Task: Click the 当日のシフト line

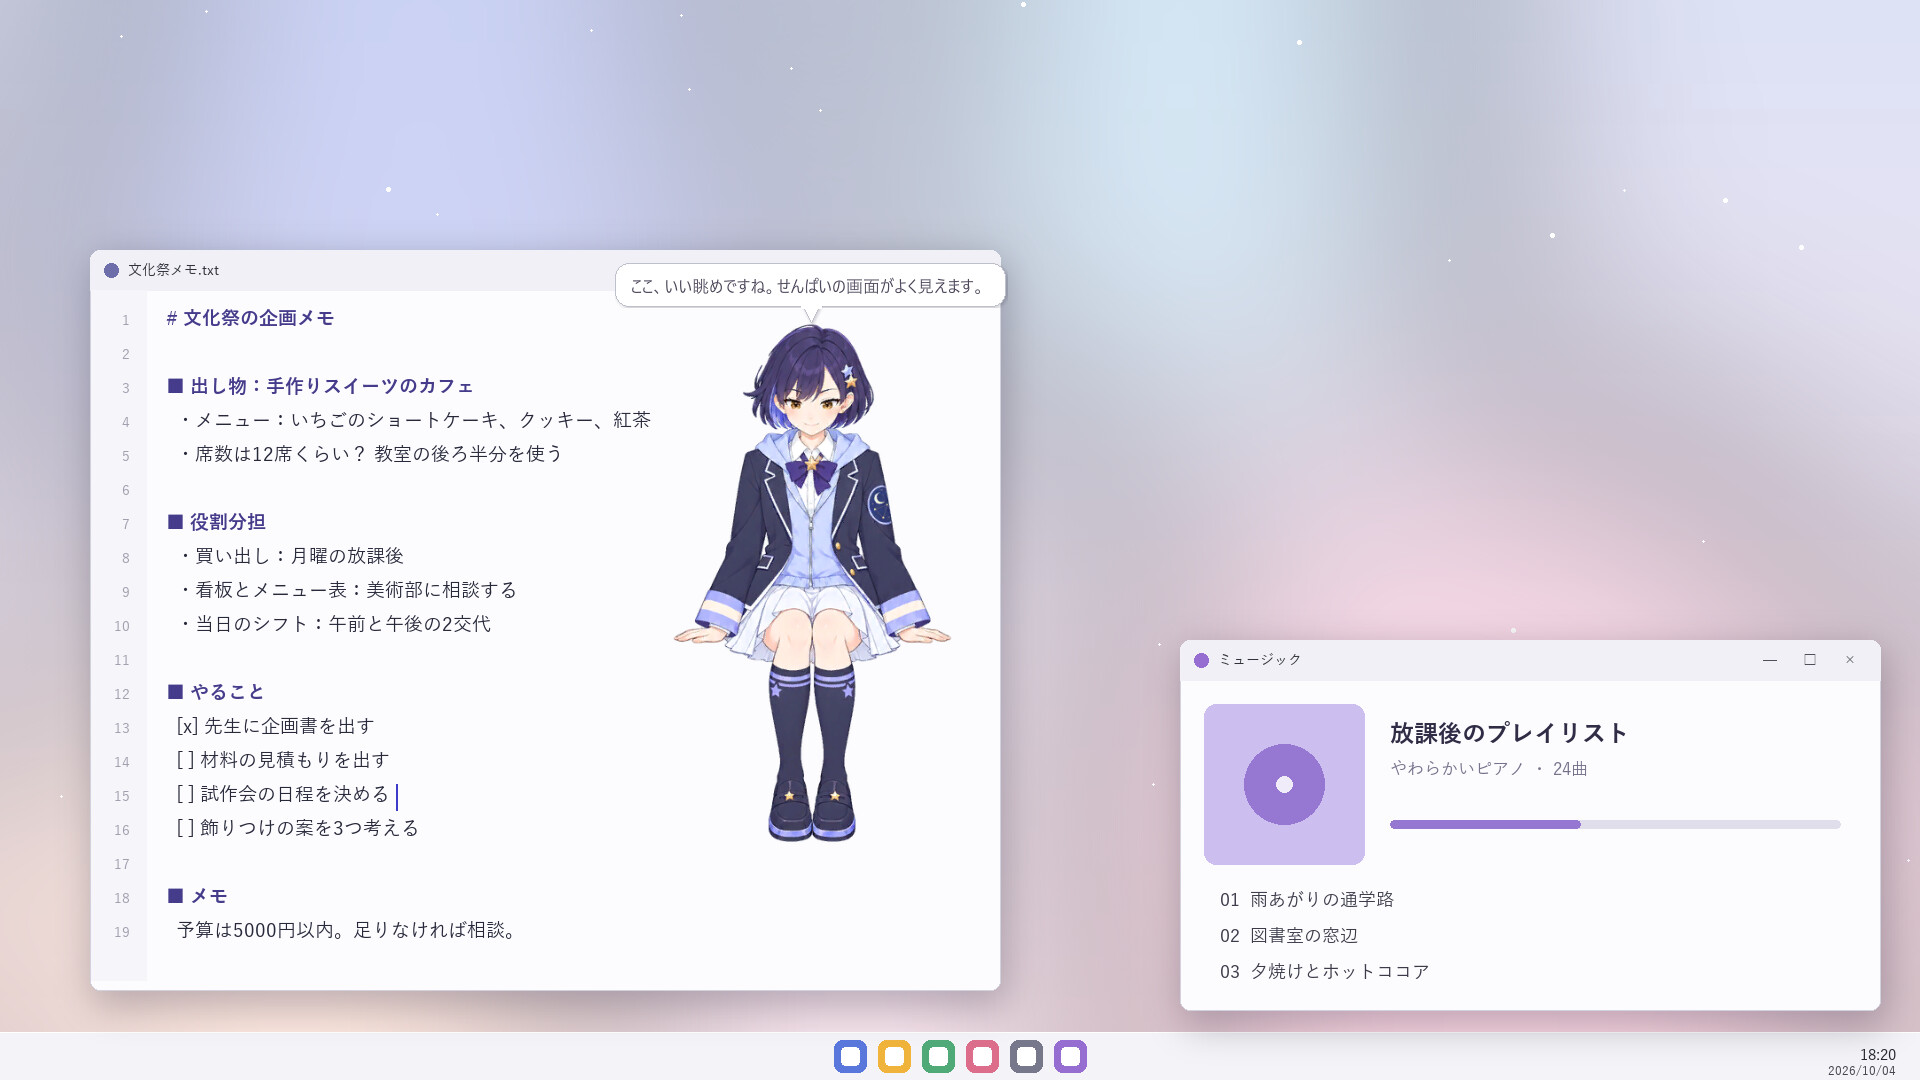Action: [334, 624]
